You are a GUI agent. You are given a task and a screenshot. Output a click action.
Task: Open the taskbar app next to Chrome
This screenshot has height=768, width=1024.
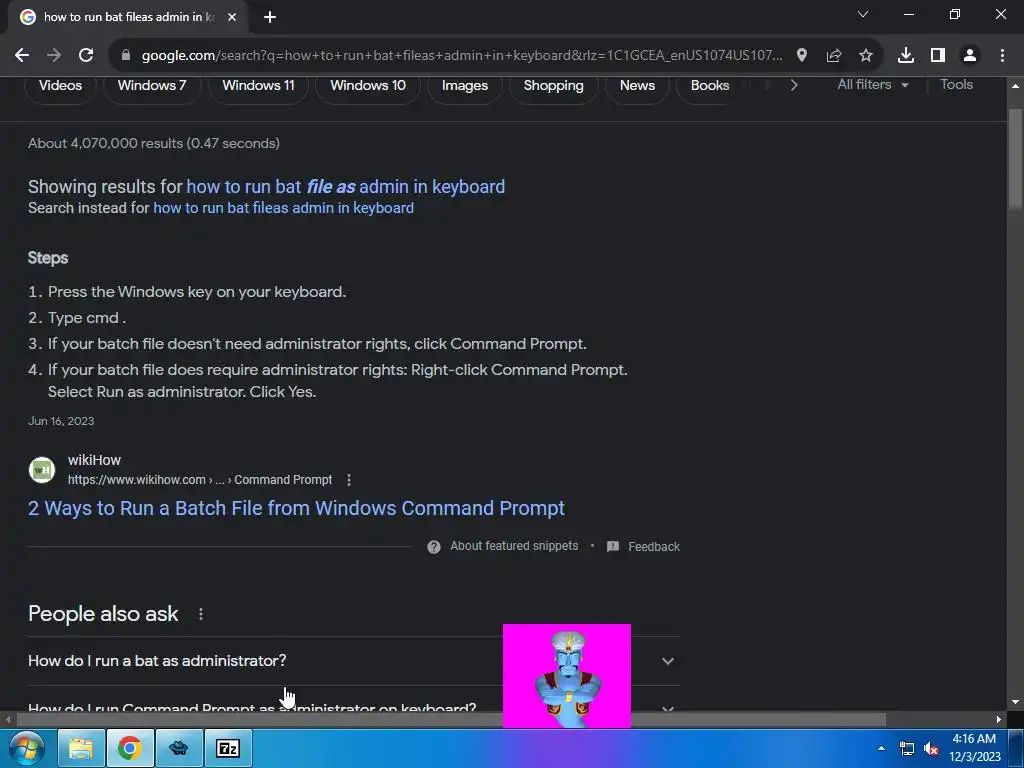click(x=179, y=748)
